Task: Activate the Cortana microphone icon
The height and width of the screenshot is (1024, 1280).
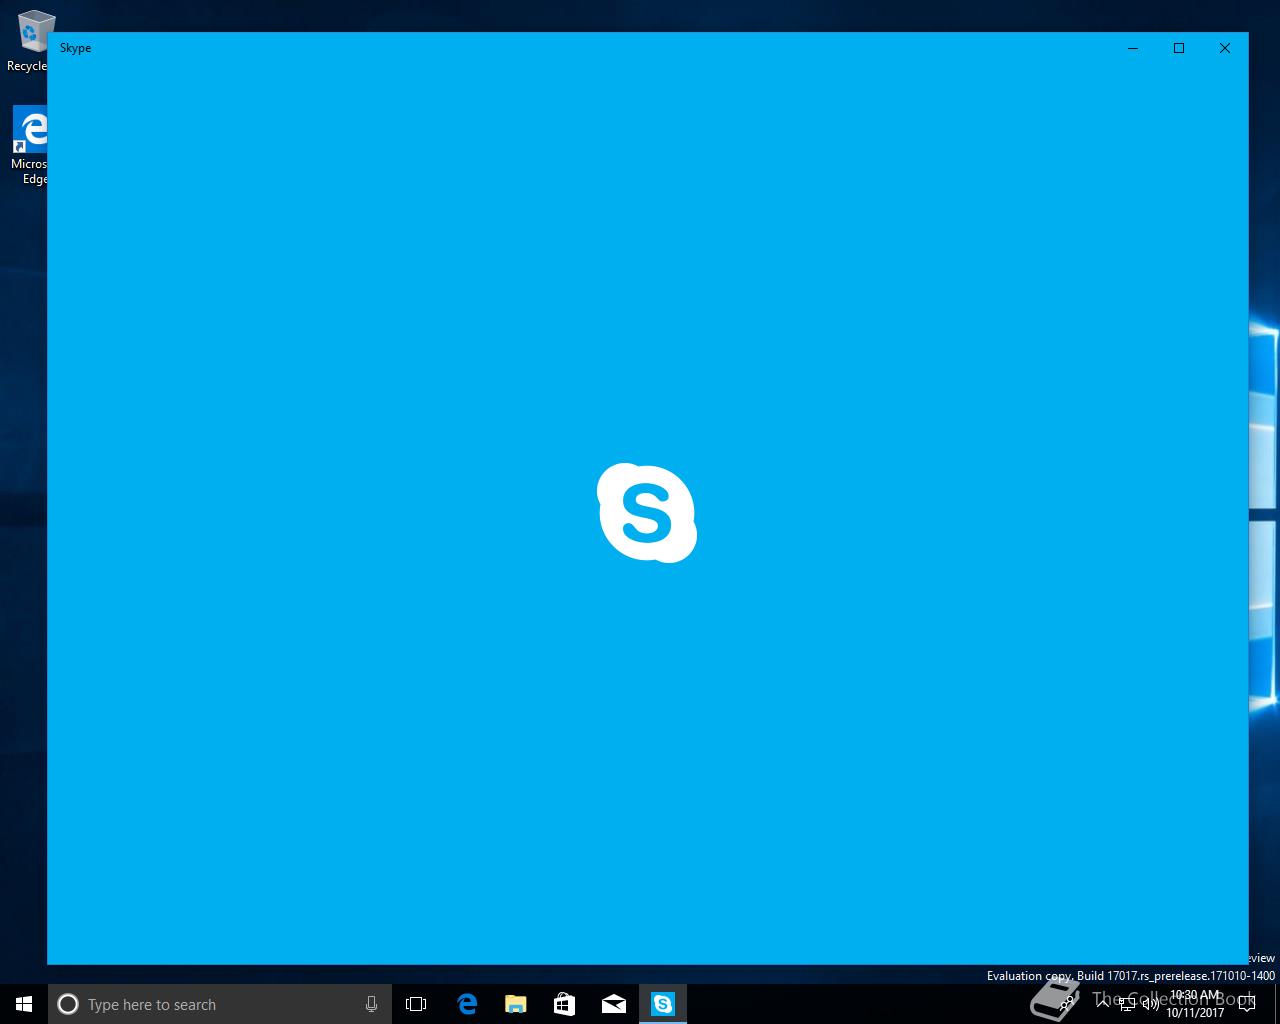Action: pyautogui.click(x=371, y=1004)
